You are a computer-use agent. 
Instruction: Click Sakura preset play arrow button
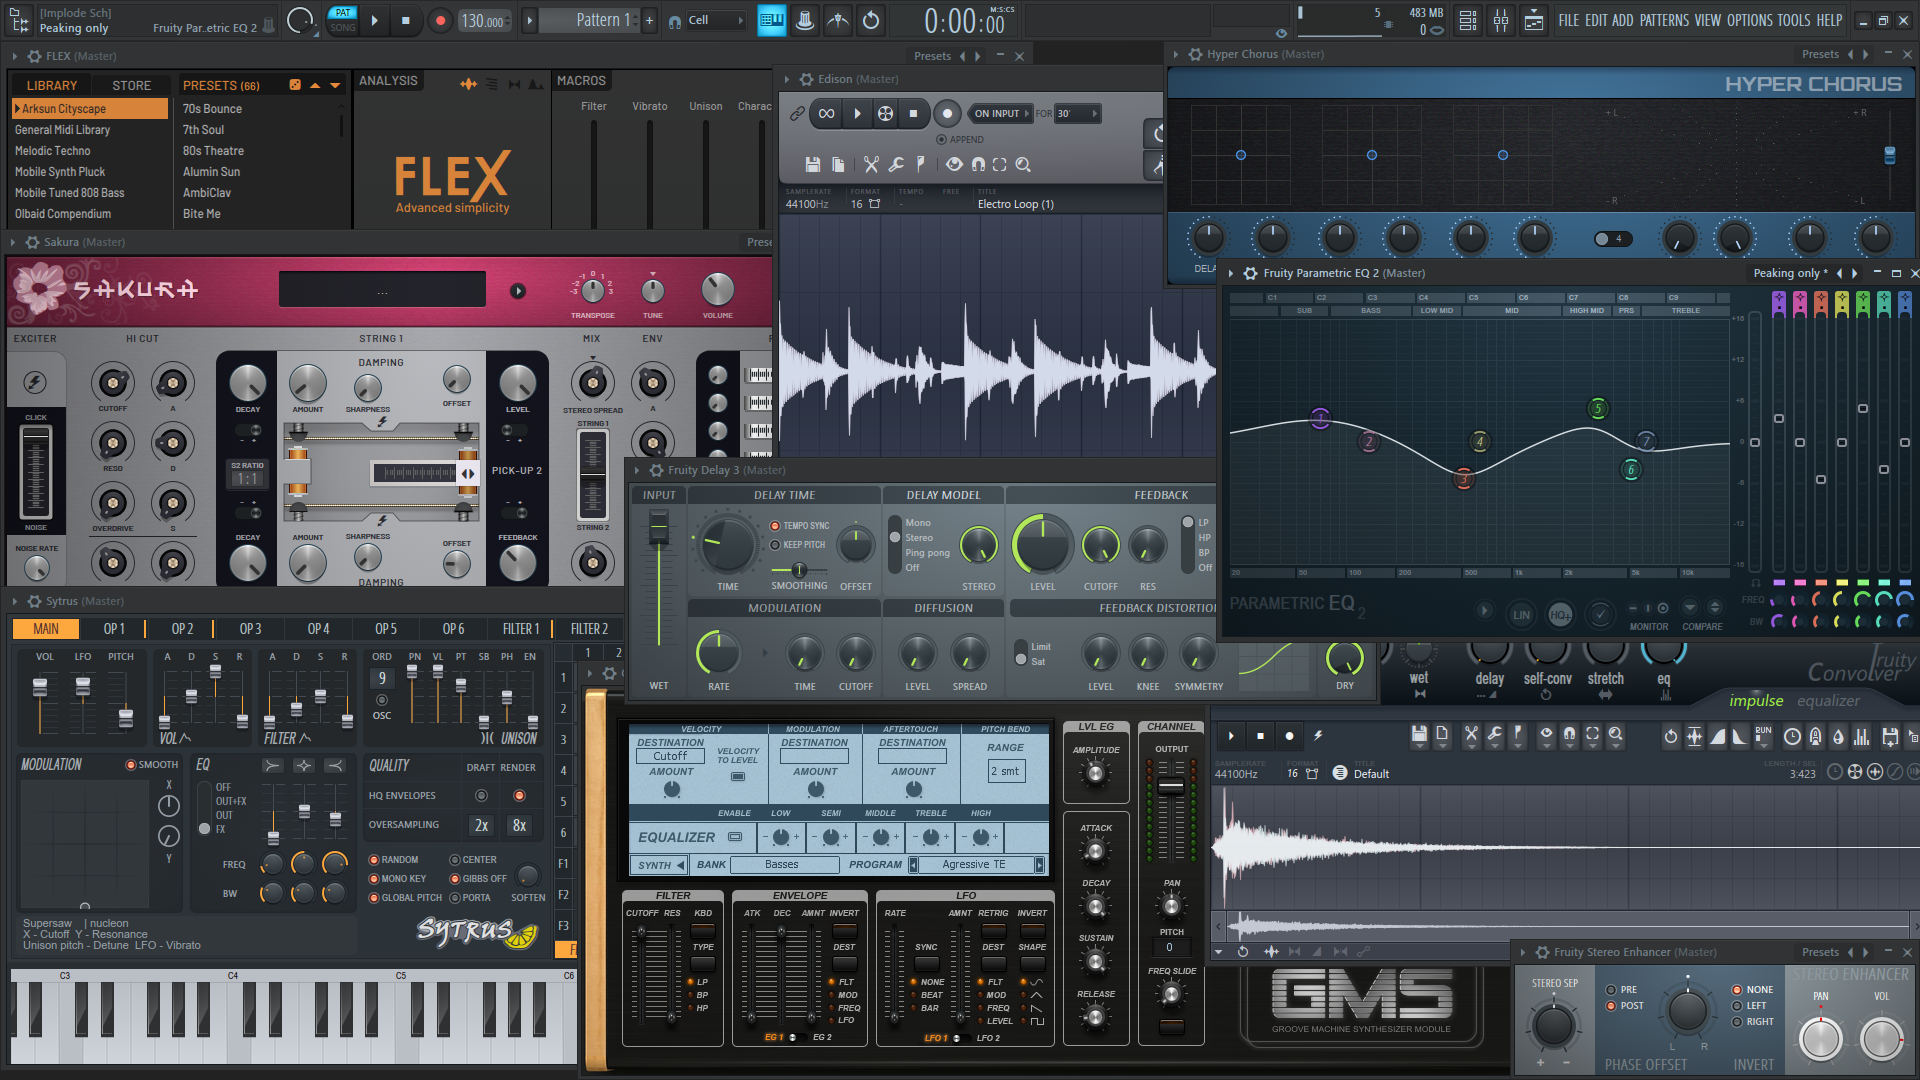[x=518, y=290]
